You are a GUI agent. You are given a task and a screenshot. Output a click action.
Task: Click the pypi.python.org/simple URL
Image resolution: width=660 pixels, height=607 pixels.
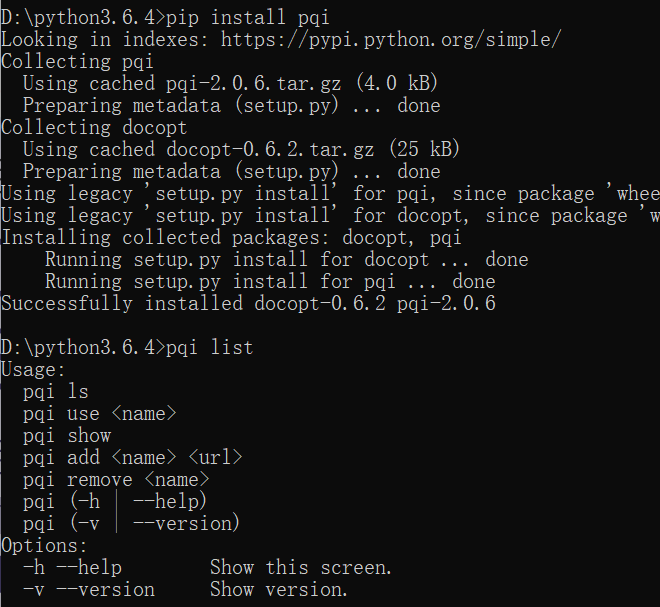391,40
